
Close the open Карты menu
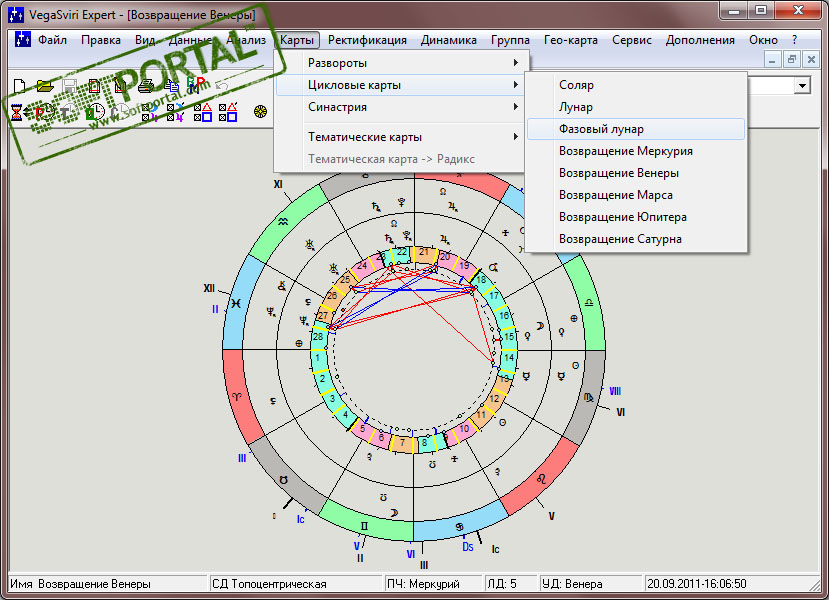point(297,40)
